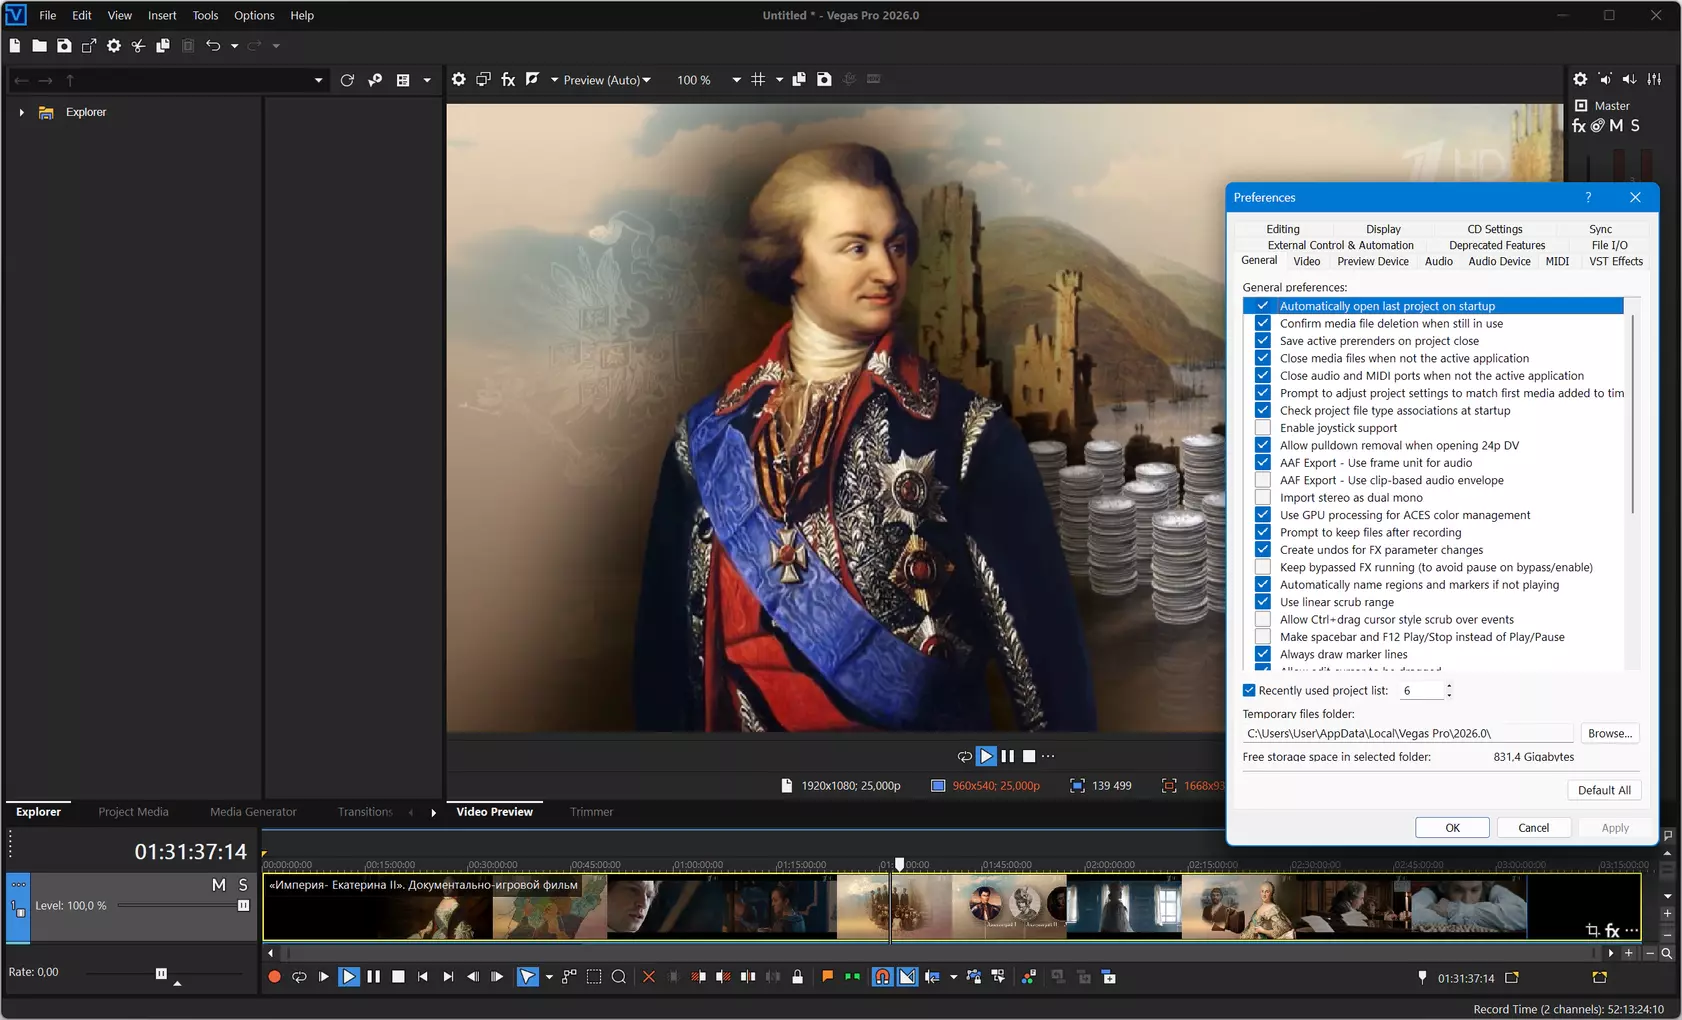Open the edit tool selector dropdown arrow
Image resolution: width=1682 pixels, height=1020 pixels.
coord(549,977)
